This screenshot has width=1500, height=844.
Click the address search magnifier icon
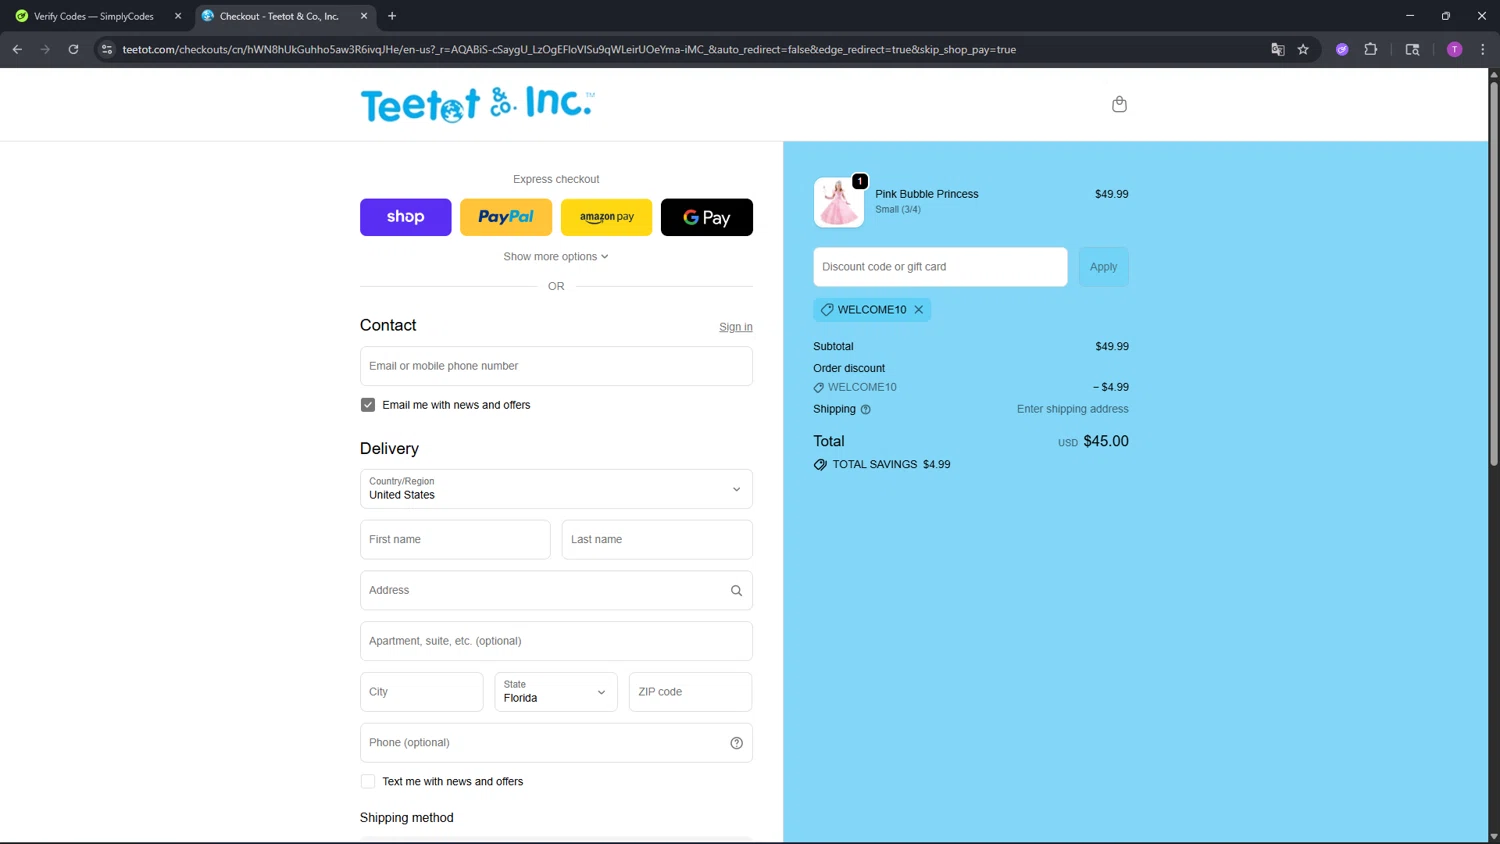(736, 591)
